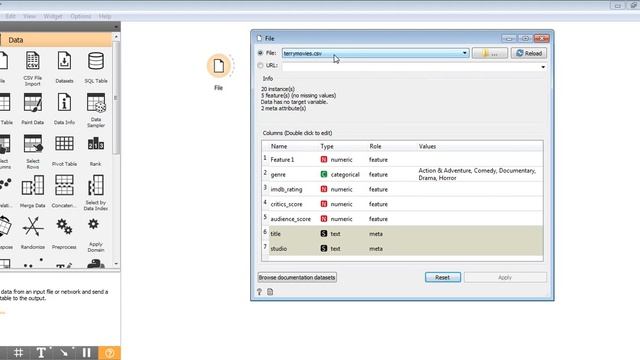Click the Role column header
The image size is (640, 360).
pyautogui.click(x=376, y=146)
